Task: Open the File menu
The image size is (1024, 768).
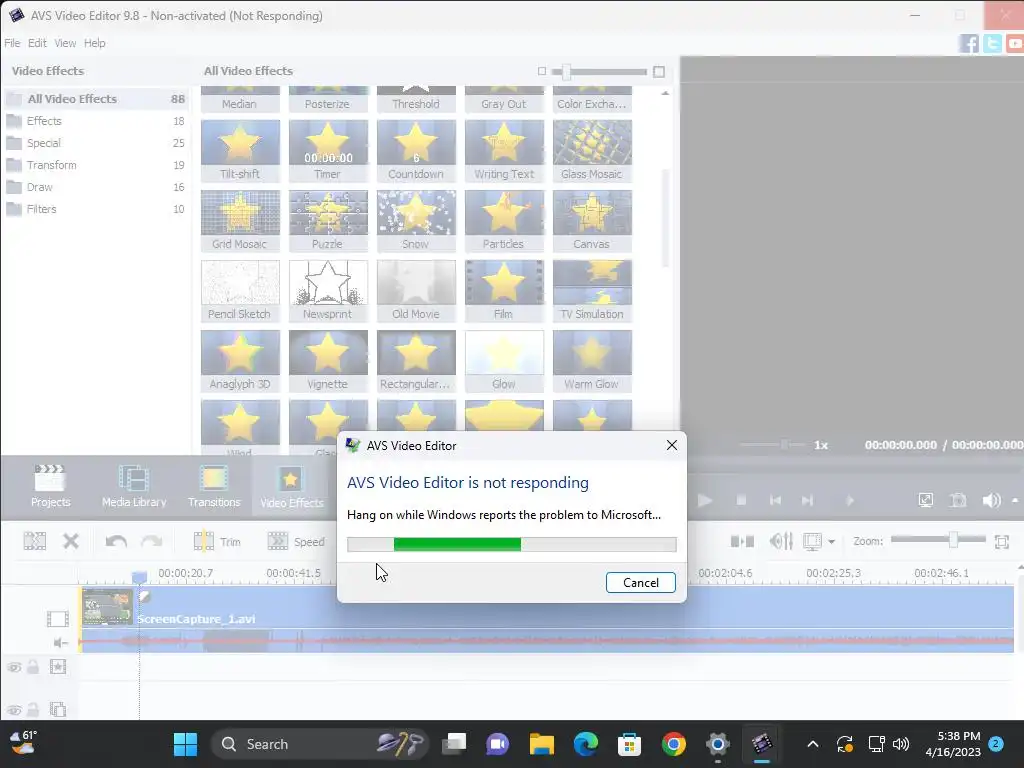Action: pos(12,43)
